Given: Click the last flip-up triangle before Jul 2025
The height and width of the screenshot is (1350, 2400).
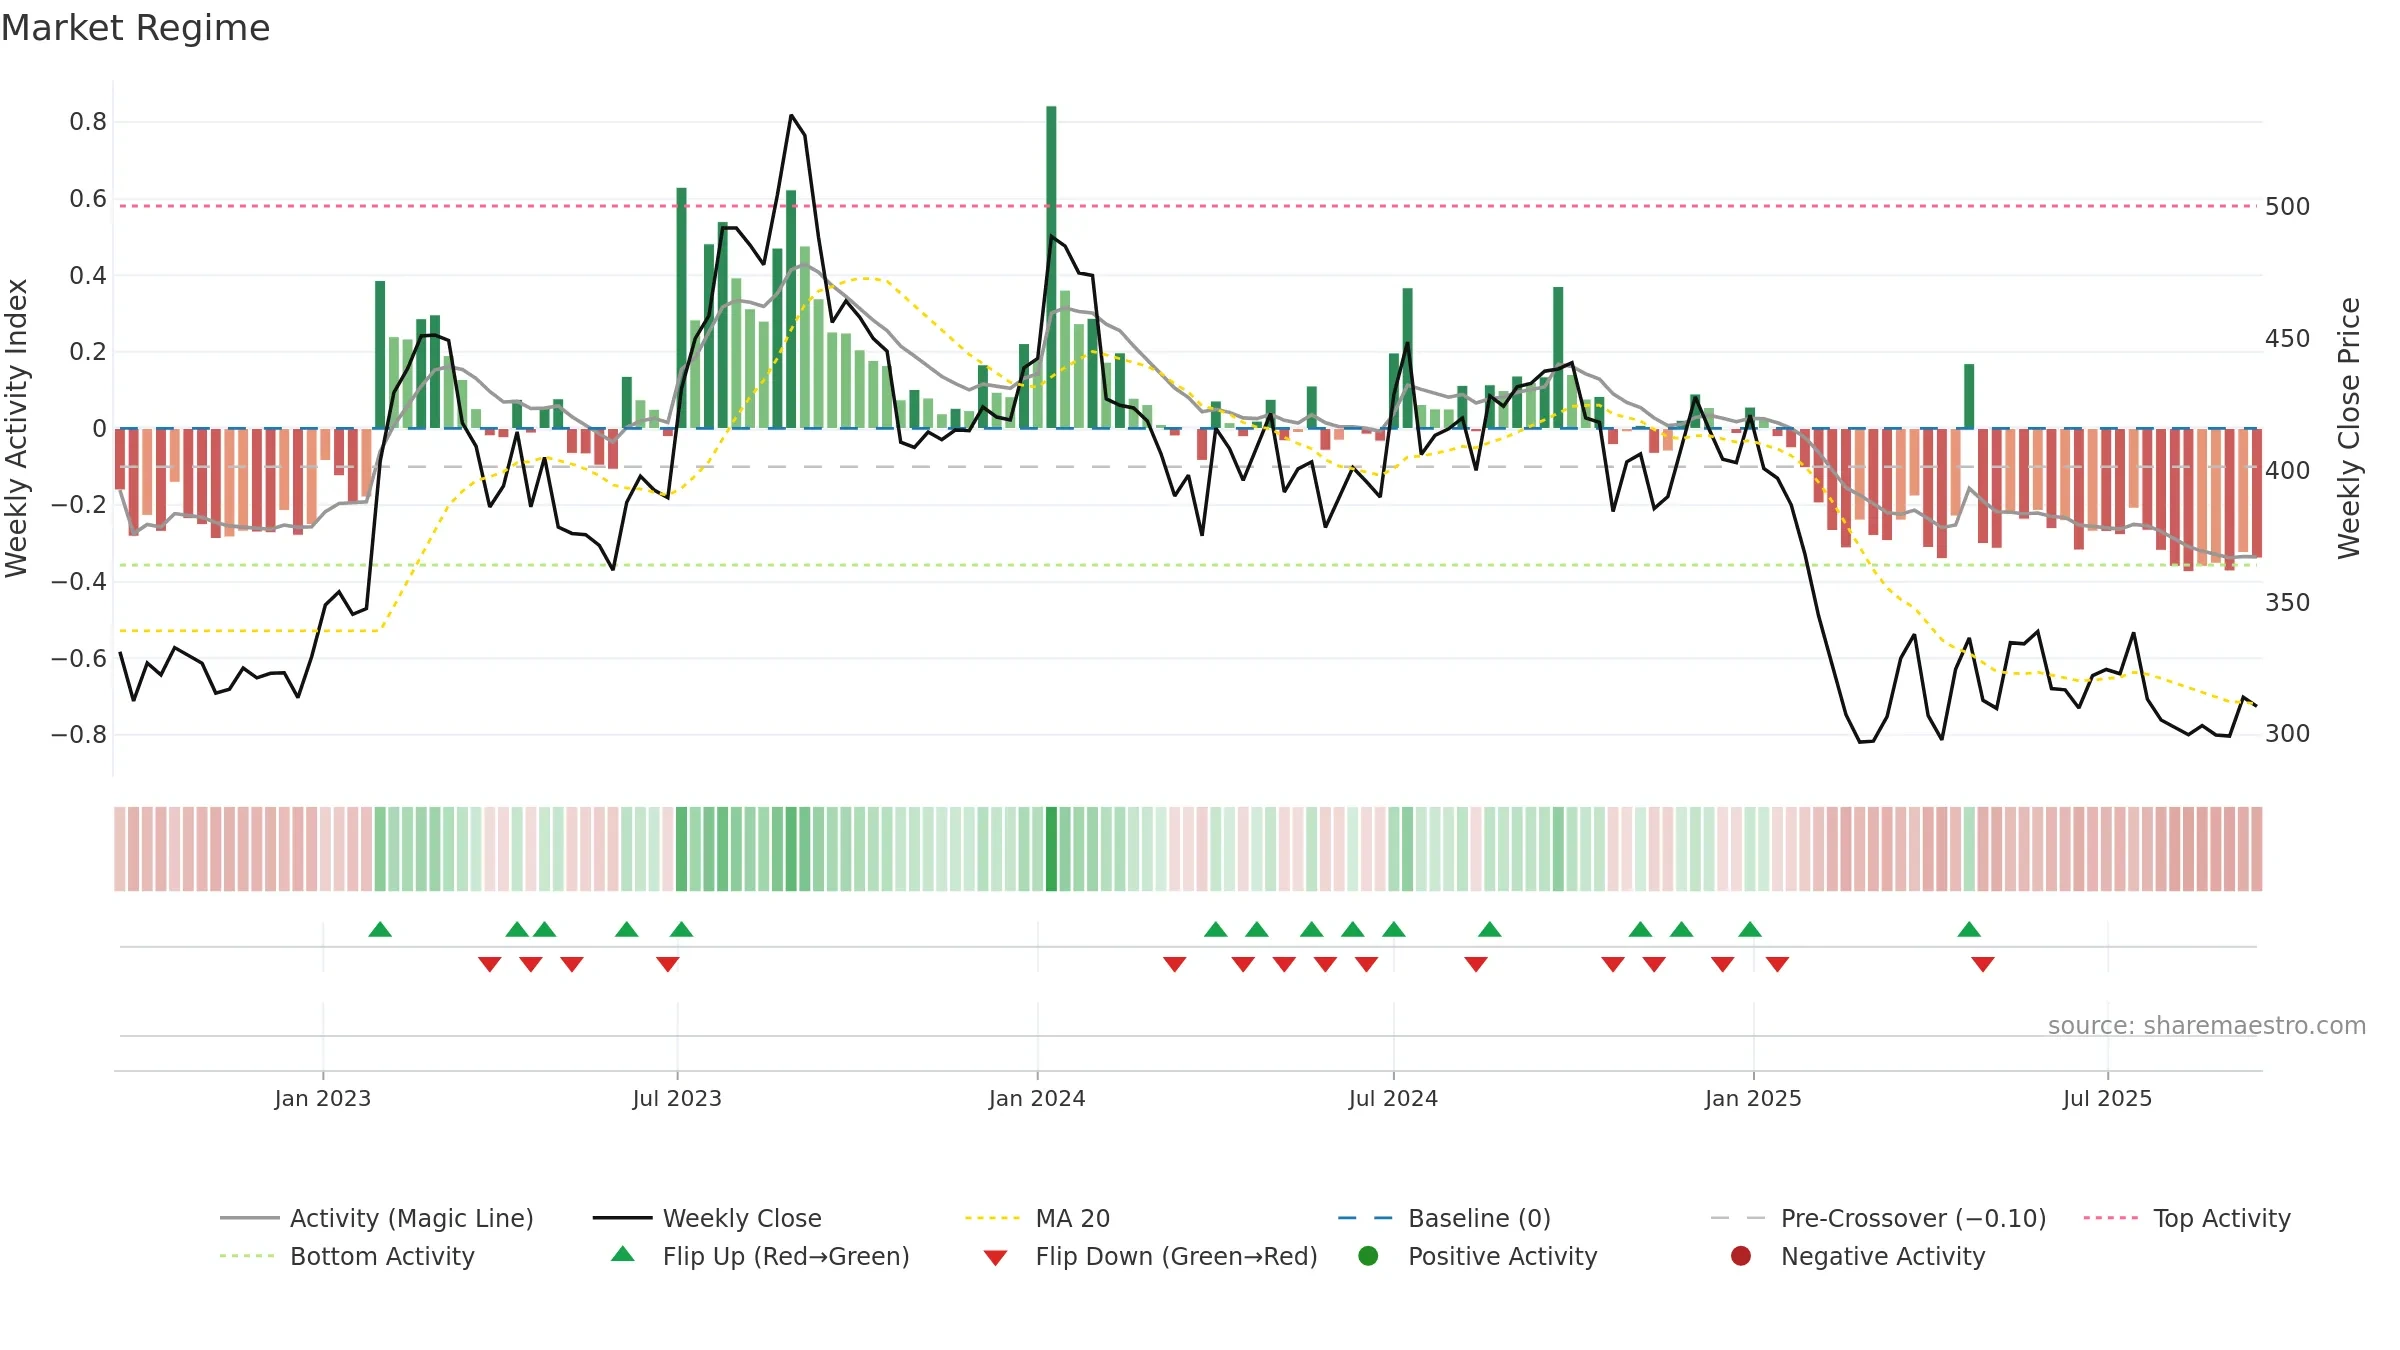Looking at the screenshot, I should click(x=1969, y=929).
